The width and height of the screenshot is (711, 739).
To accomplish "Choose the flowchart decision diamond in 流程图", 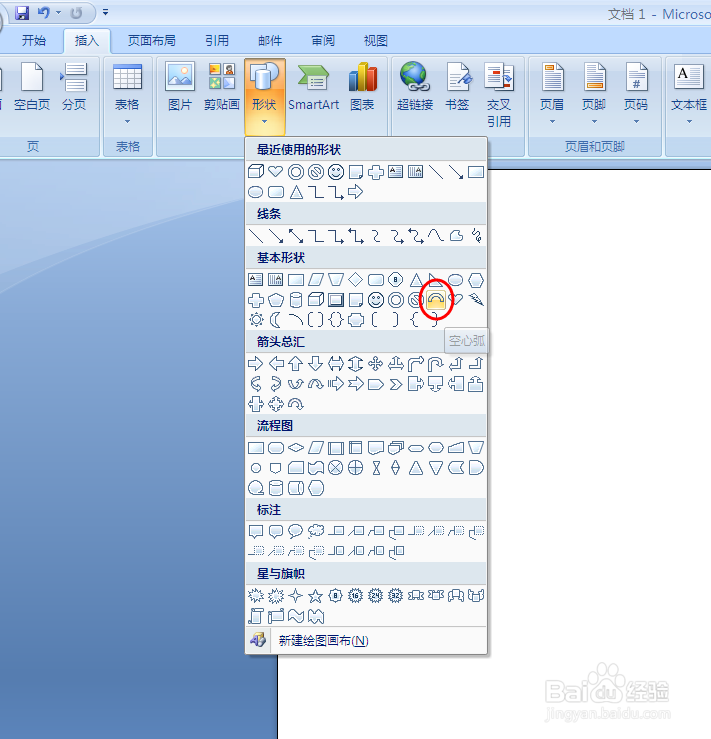I will coord(296,447).
